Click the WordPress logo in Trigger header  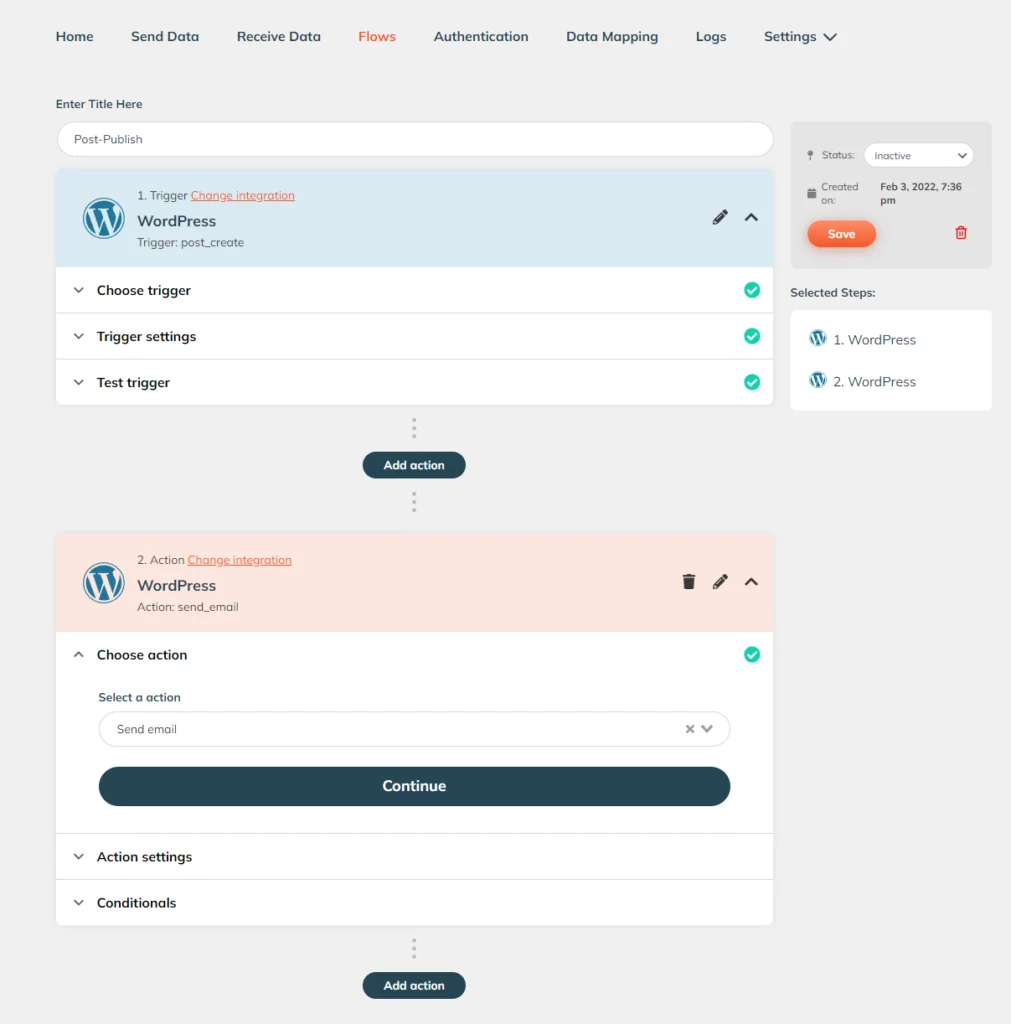pyautogui.click(x=103, y=218)
